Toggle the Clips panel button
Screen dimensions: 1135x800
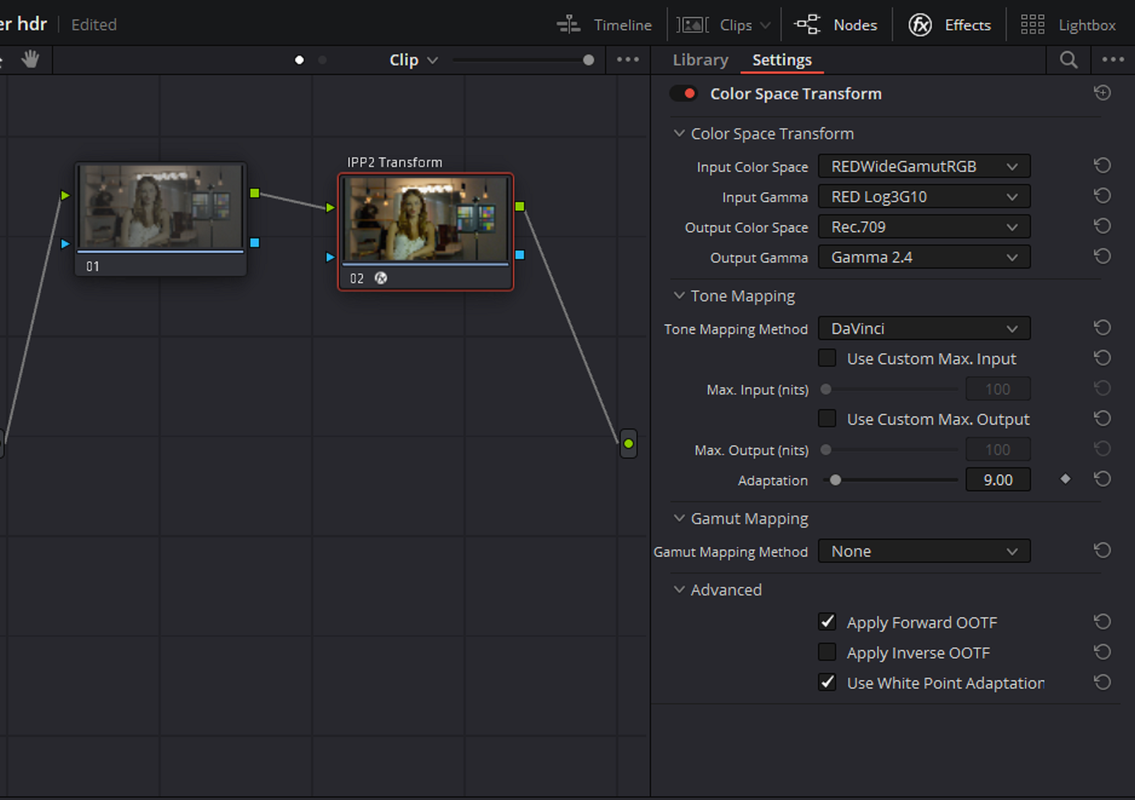point(724,25)
